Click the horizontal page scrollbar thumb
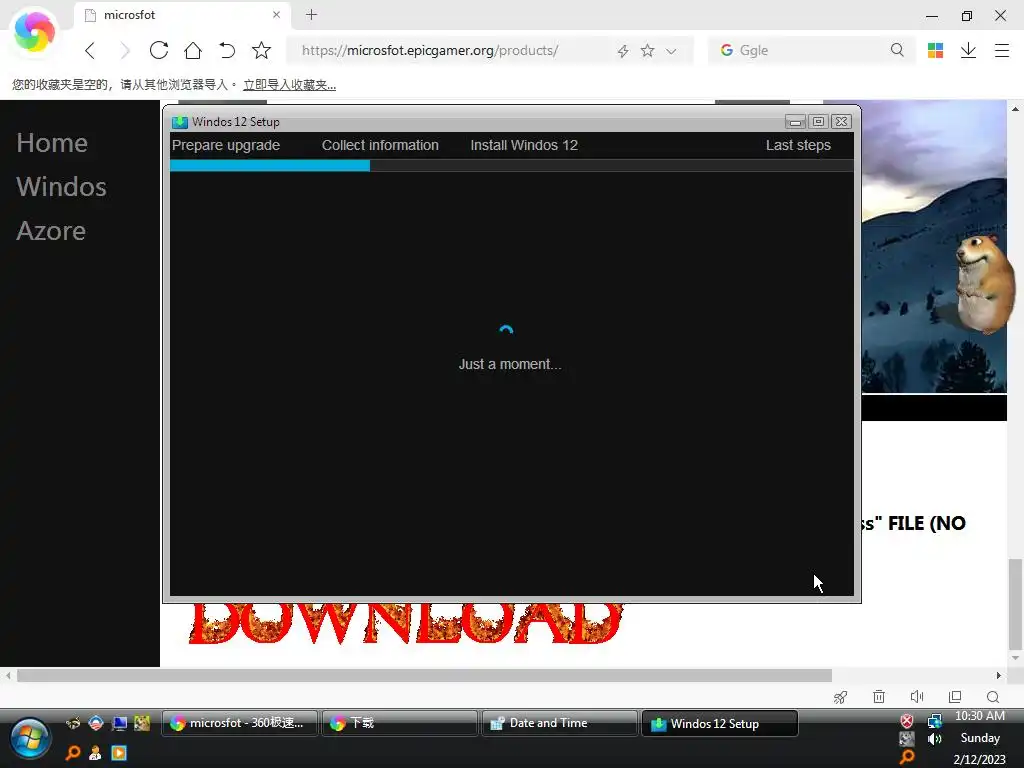 (x=424, y=675)
